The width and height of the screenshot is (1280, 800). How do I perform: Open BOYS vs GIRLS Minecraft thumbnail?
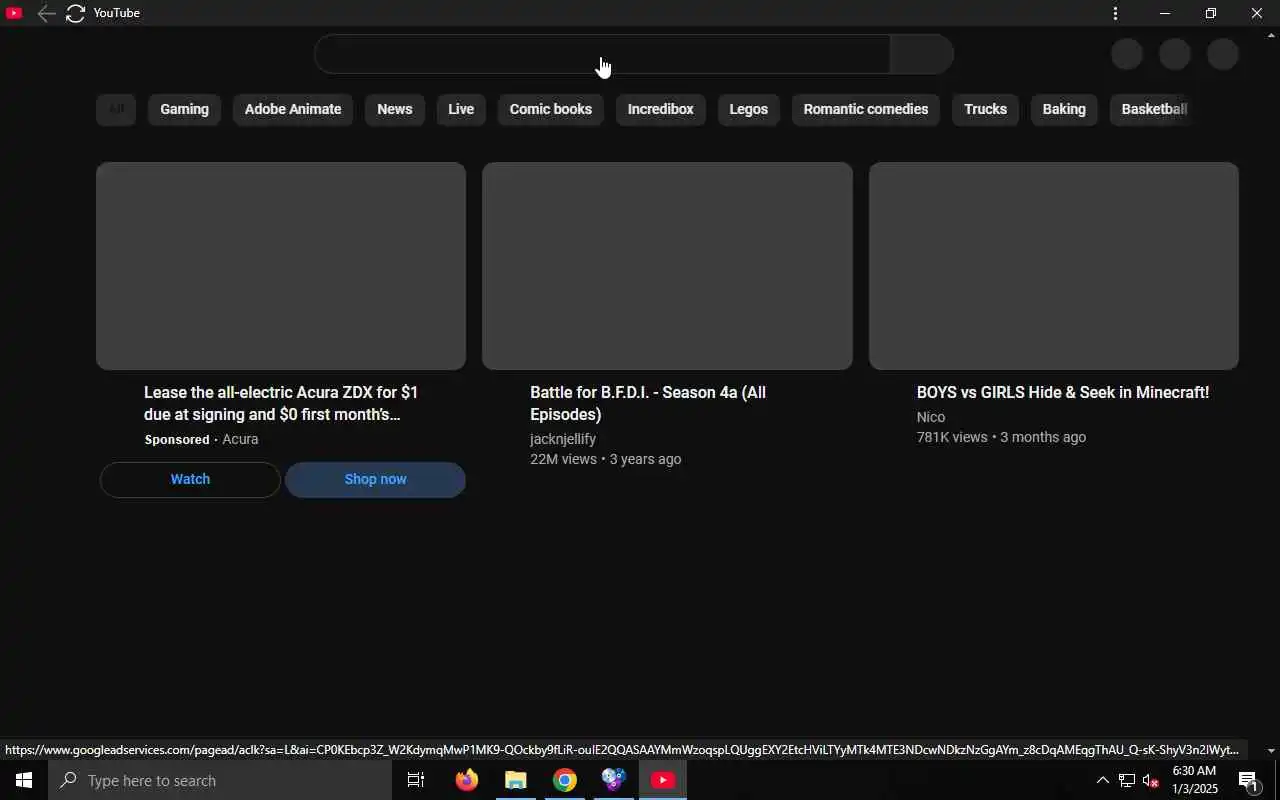(x=1054, y=266)
